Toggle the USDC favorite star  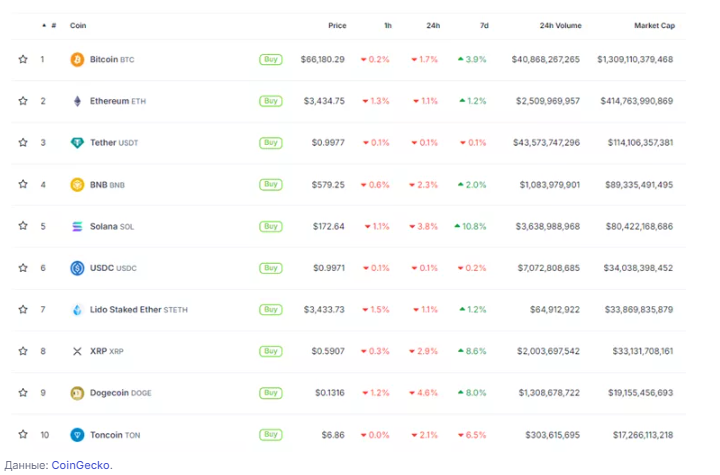(23, 267)
